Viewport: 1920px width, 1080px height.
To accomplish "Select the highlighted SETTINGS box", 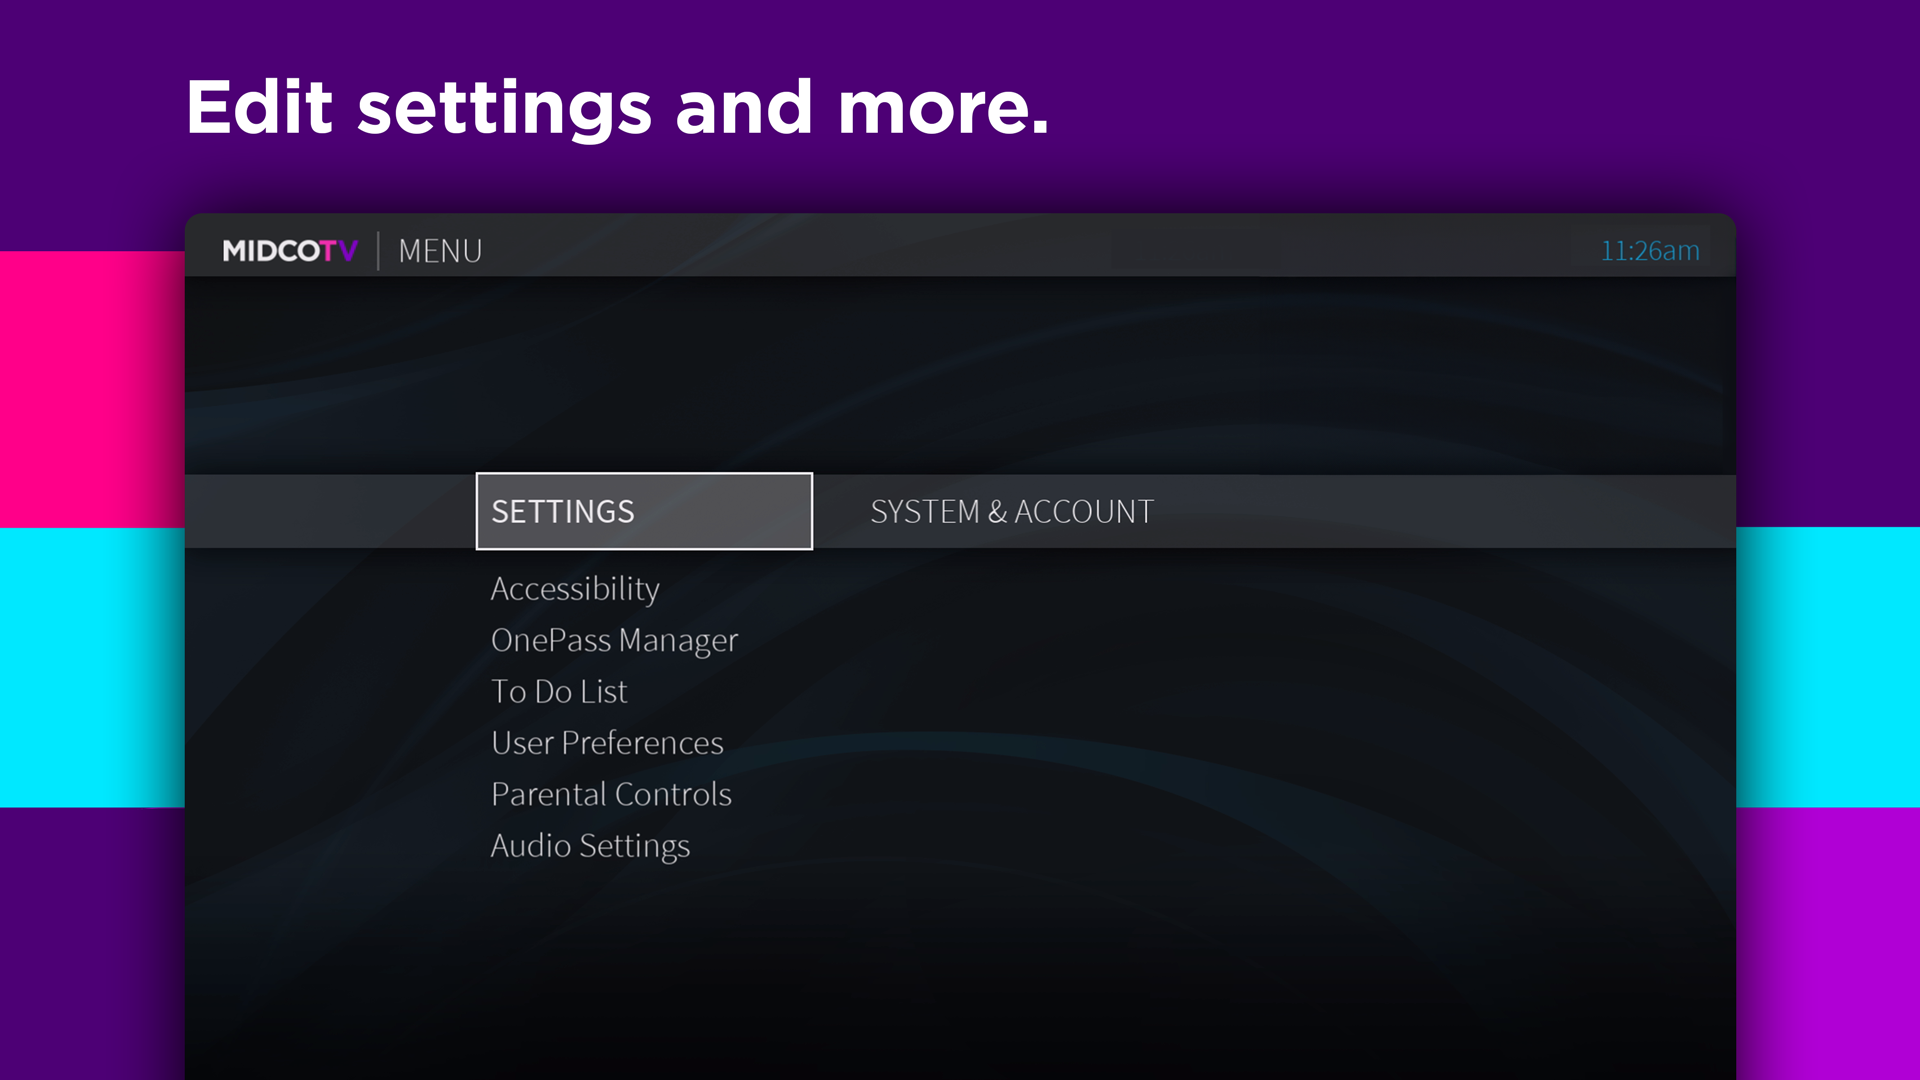I will click(644, 511).
